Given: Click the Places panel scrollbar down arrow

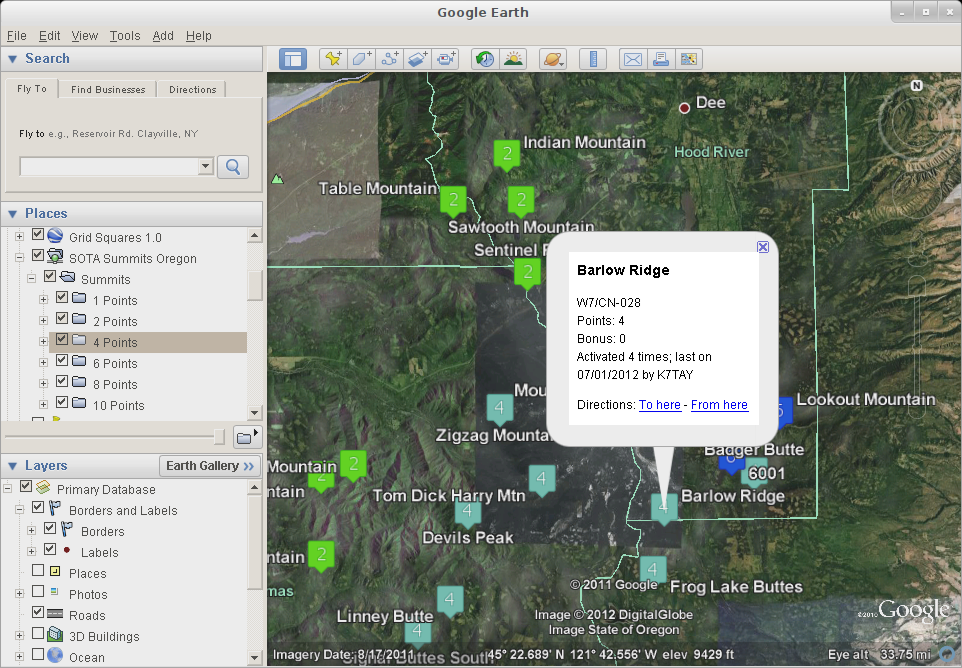Looking at the screenshot, I should 255,412.
